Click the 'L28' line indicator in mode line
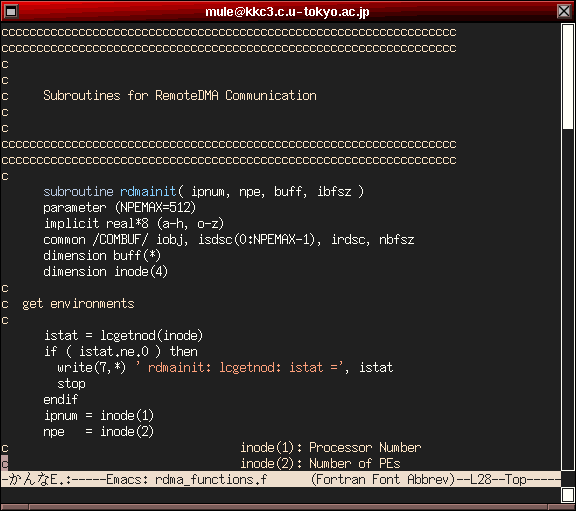Screen dimensions: 576x511 (481, 479)
